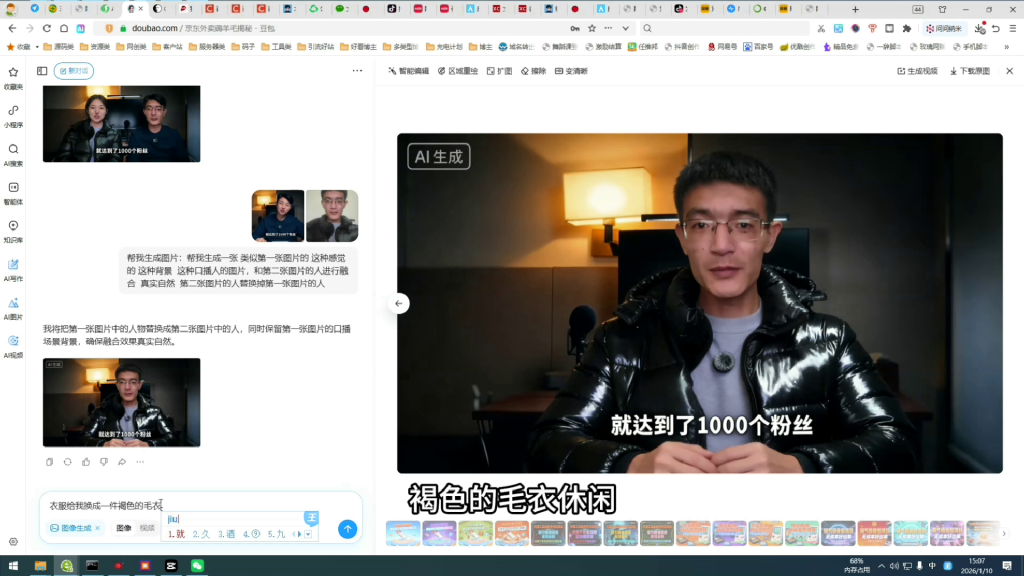
Task: Open the more options menu under the image
Action: (140, 462)
